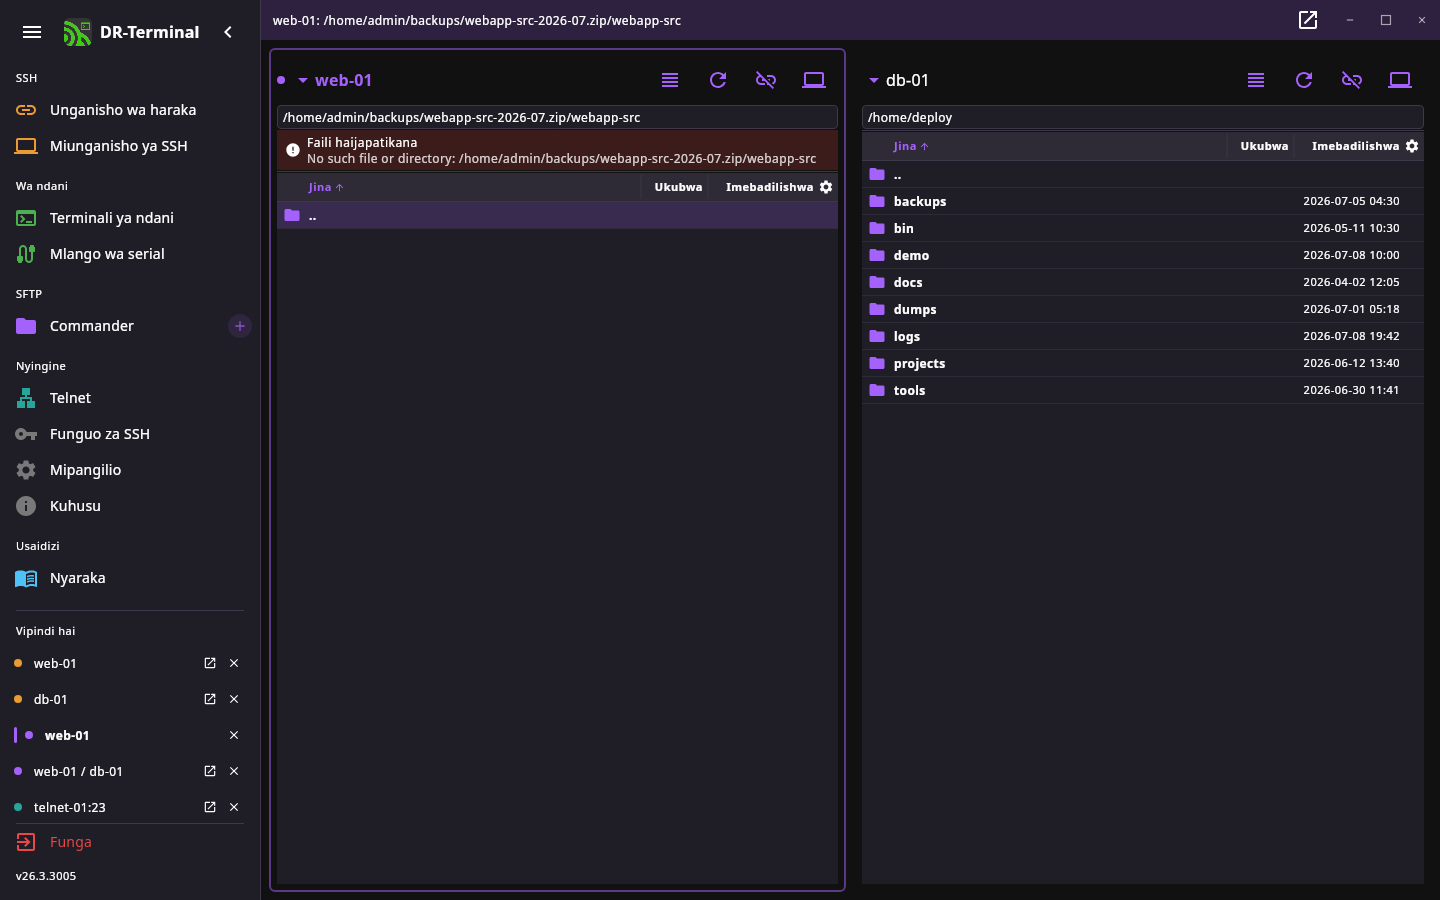
Task: Open Kuhusu about page
Action: [x=130, y=506]
